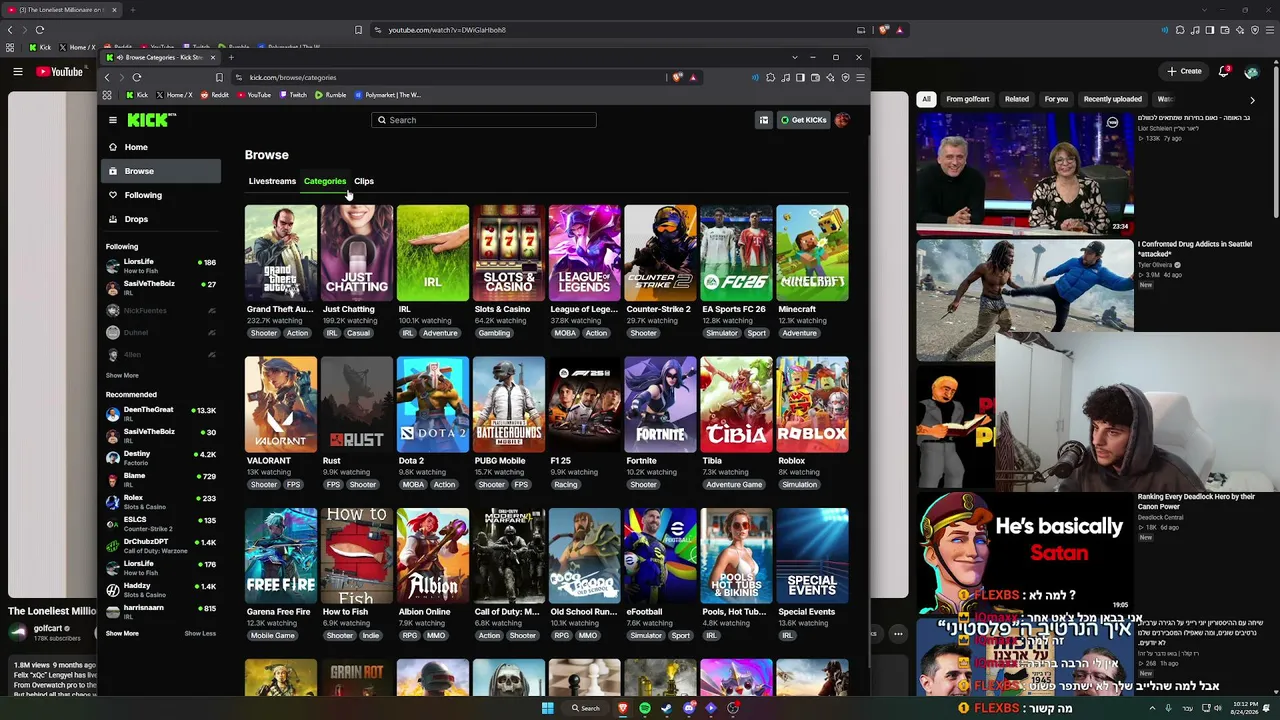1280x720 pixels.
Task: Select Browse in Kick sidebar
Action: pos(161,171)
